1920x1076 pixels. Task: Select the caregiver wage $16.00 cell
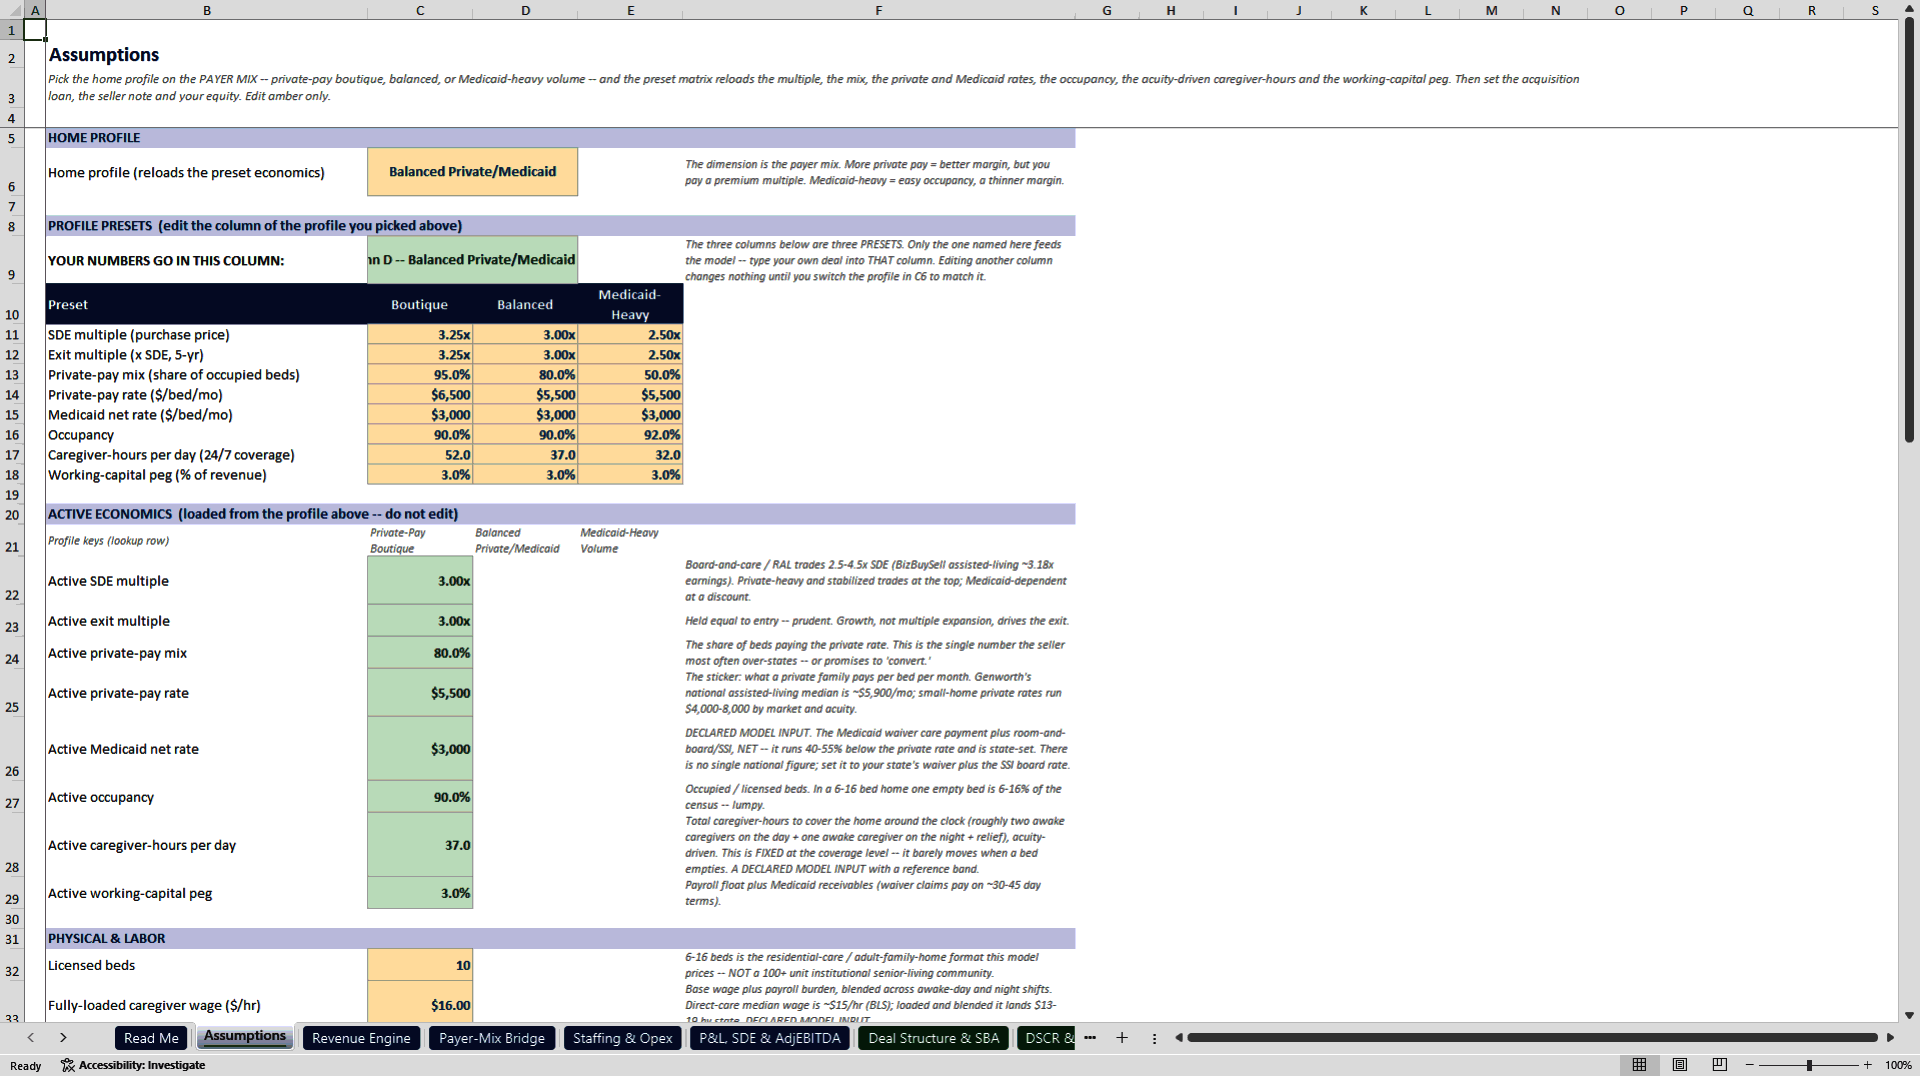[x=420, y=1001]
